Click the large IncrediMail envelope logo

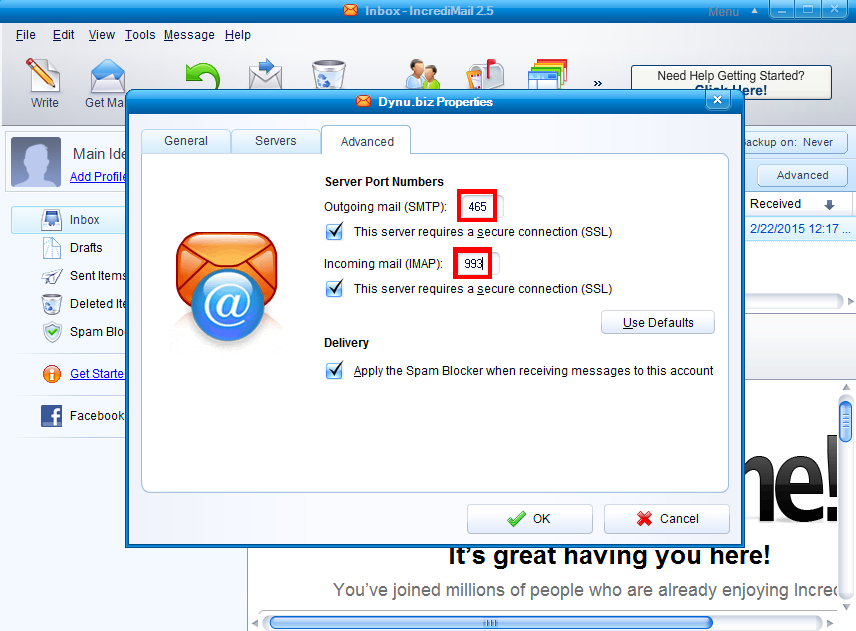pyautogui.click(x=227, y=287)
